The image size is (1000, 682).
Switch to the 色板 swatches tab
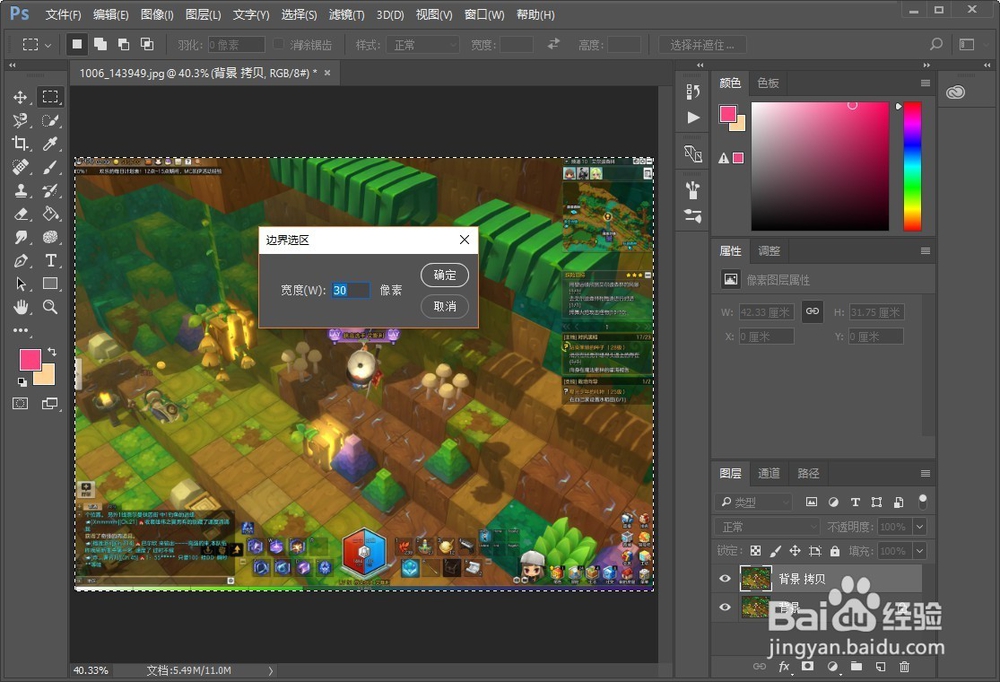[x=768, y=83]
